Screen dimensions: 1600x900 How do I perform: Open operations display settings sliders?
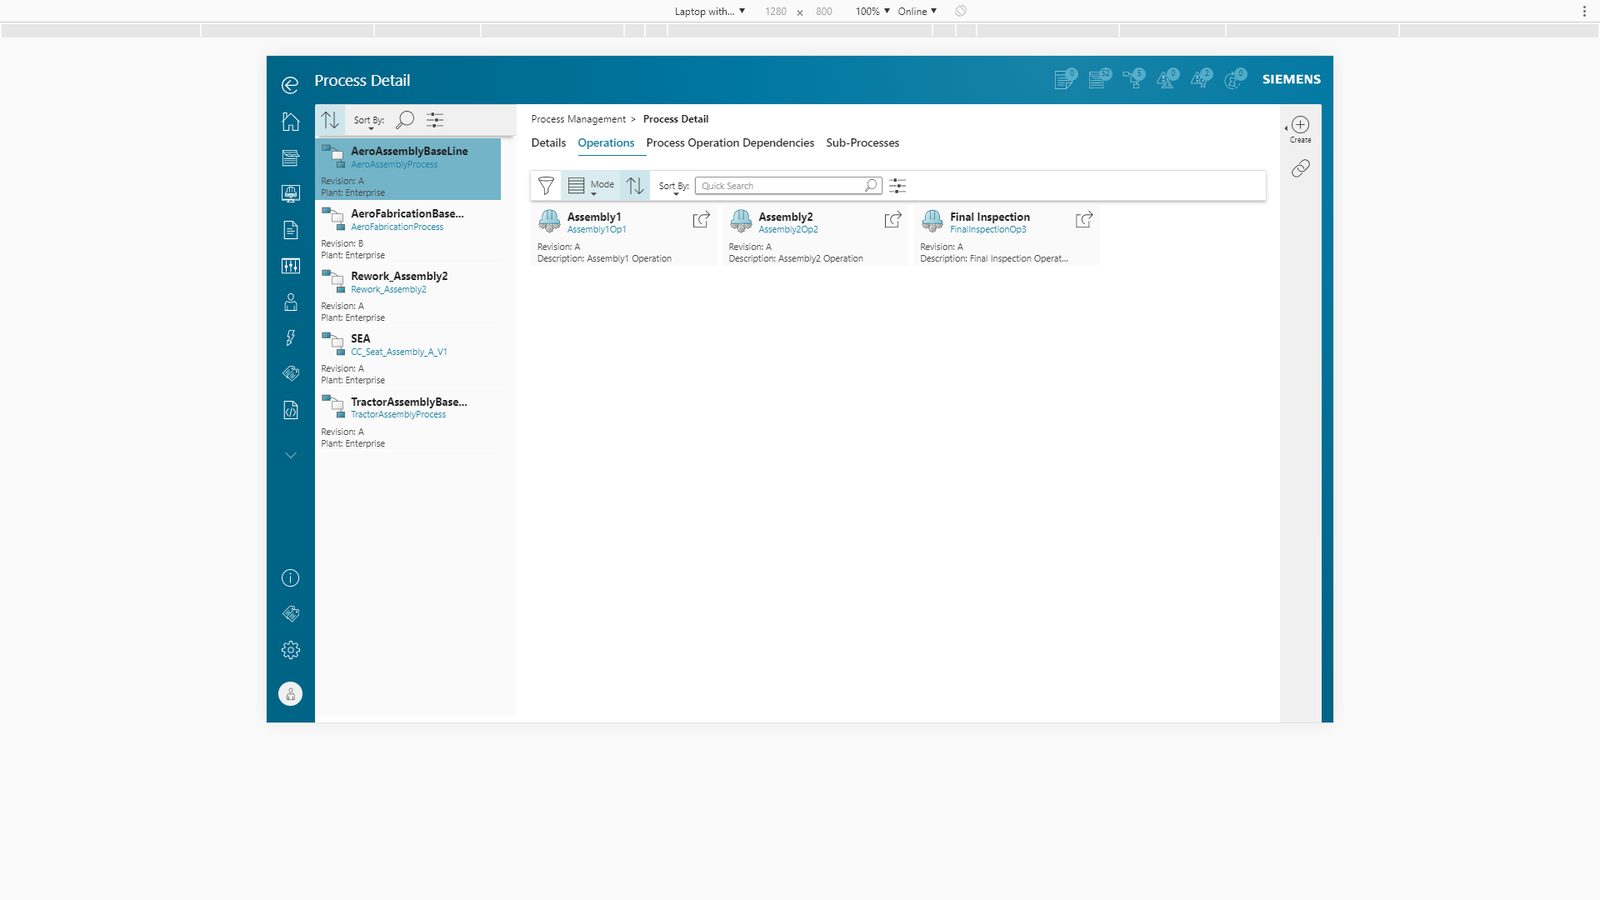[897, 185]
